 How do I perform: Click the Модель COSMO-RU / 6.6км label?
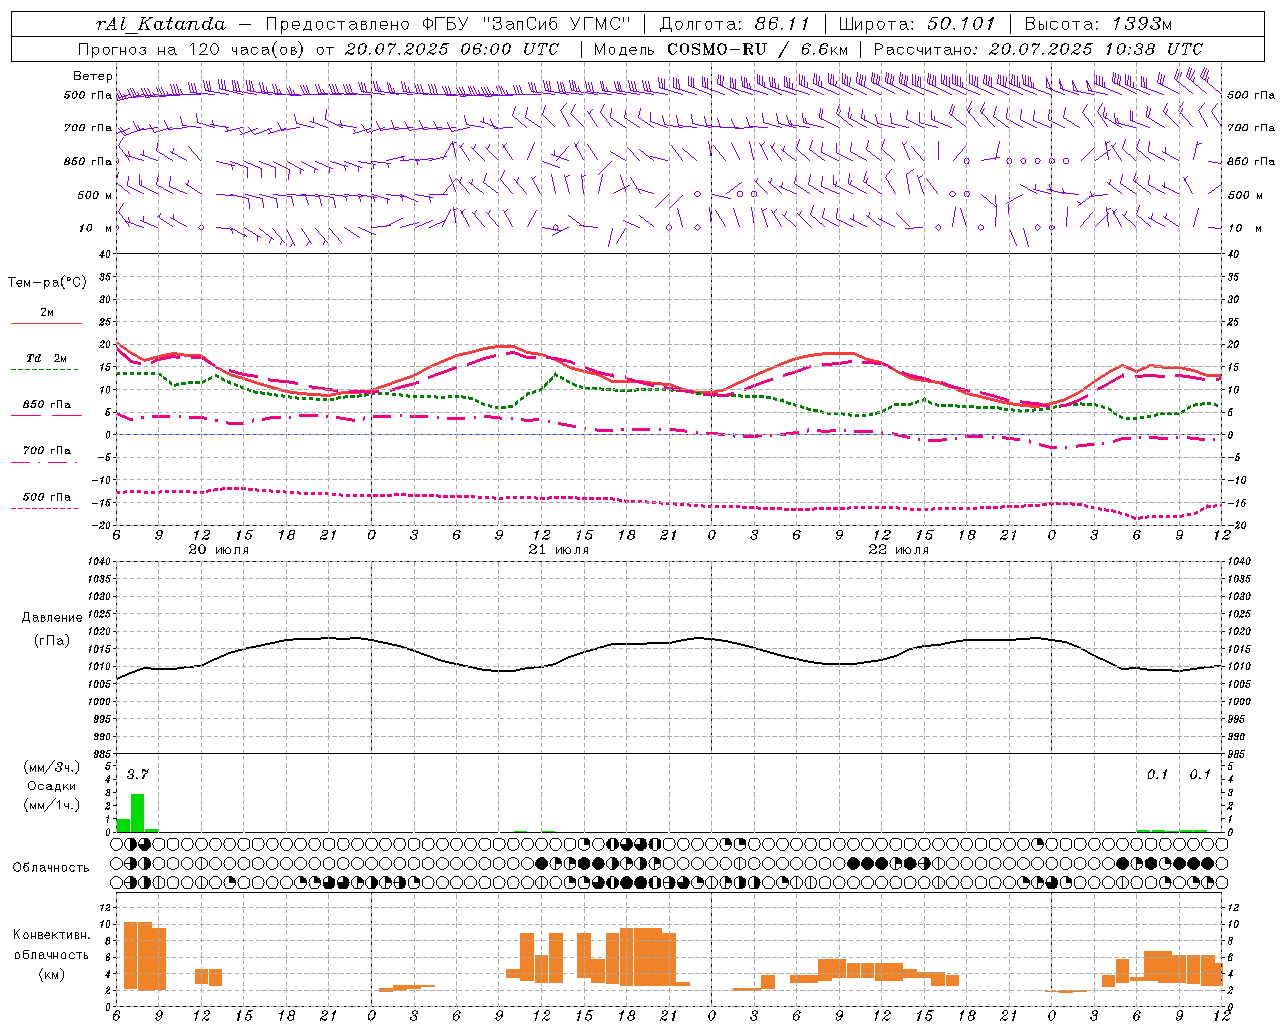coord(721,49)
